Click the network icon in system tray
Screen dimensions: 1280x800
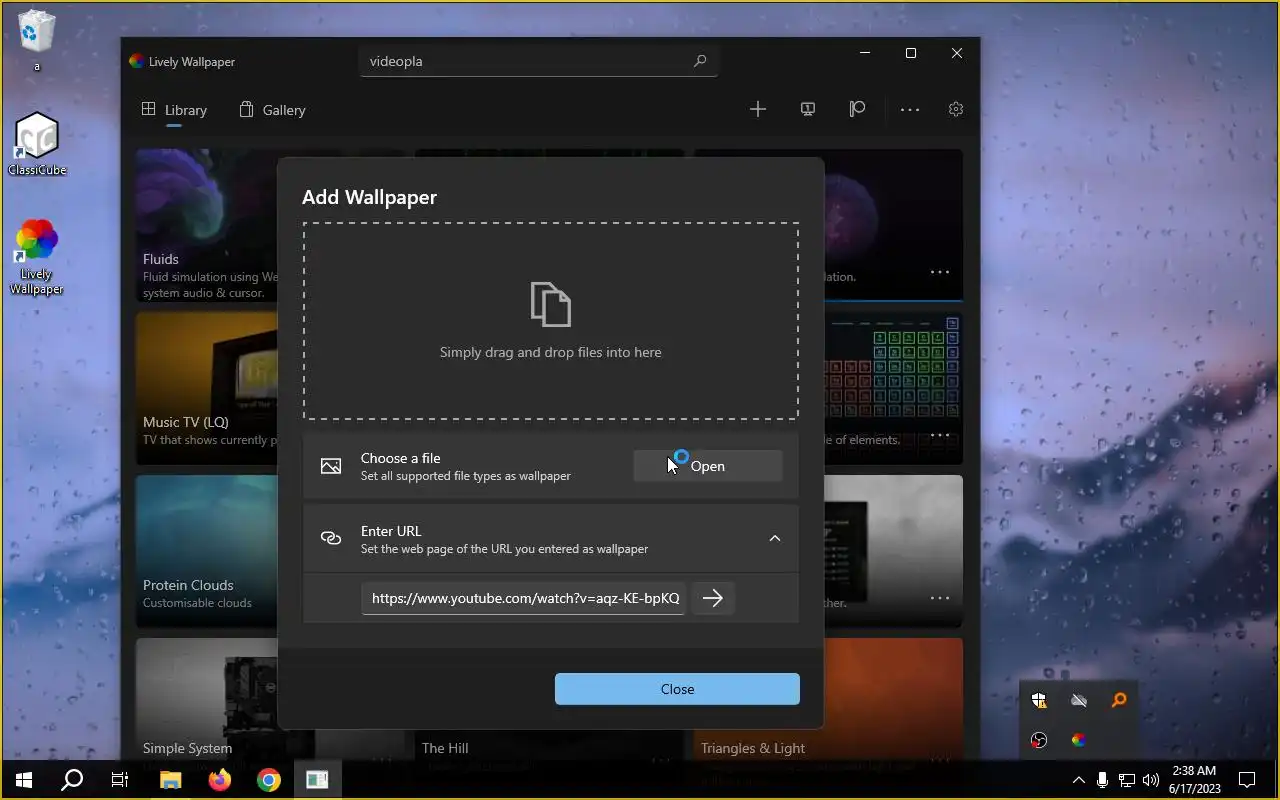coord(1126,780)
